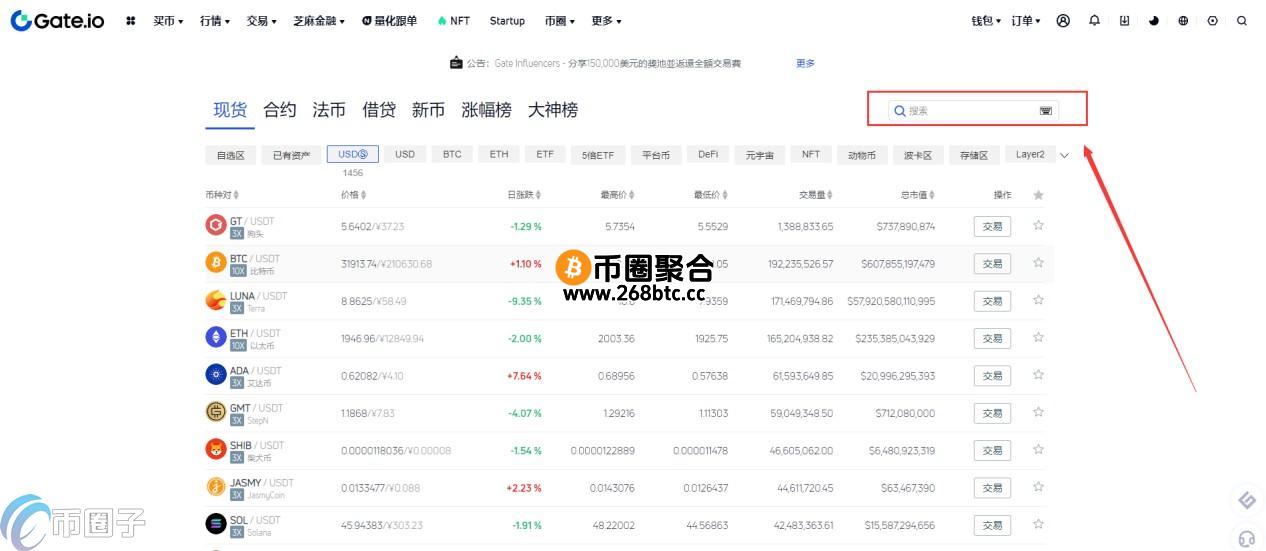Switch to the 大神榜 tab
Viewport: 1266px width, 551px height.
coord(553,110)
